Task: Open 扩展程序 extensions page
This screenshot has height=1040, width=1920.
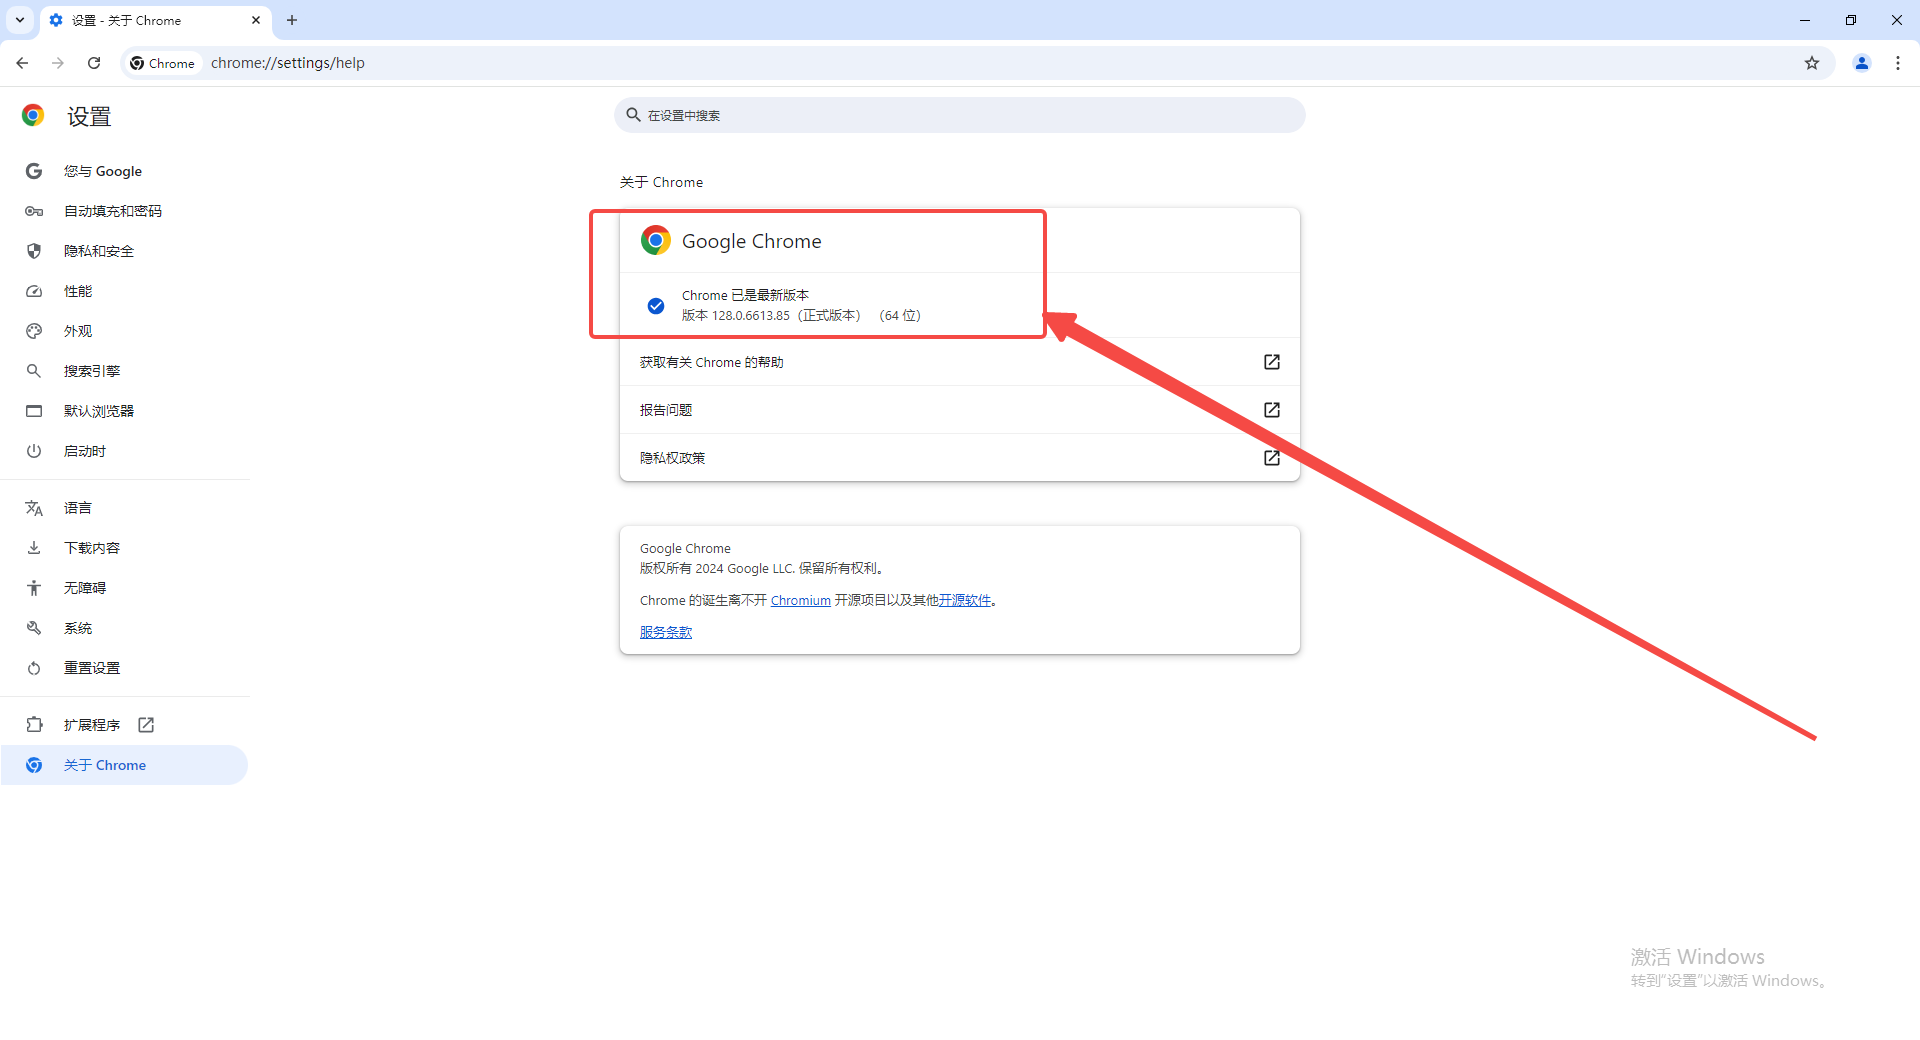Action: 125,725
